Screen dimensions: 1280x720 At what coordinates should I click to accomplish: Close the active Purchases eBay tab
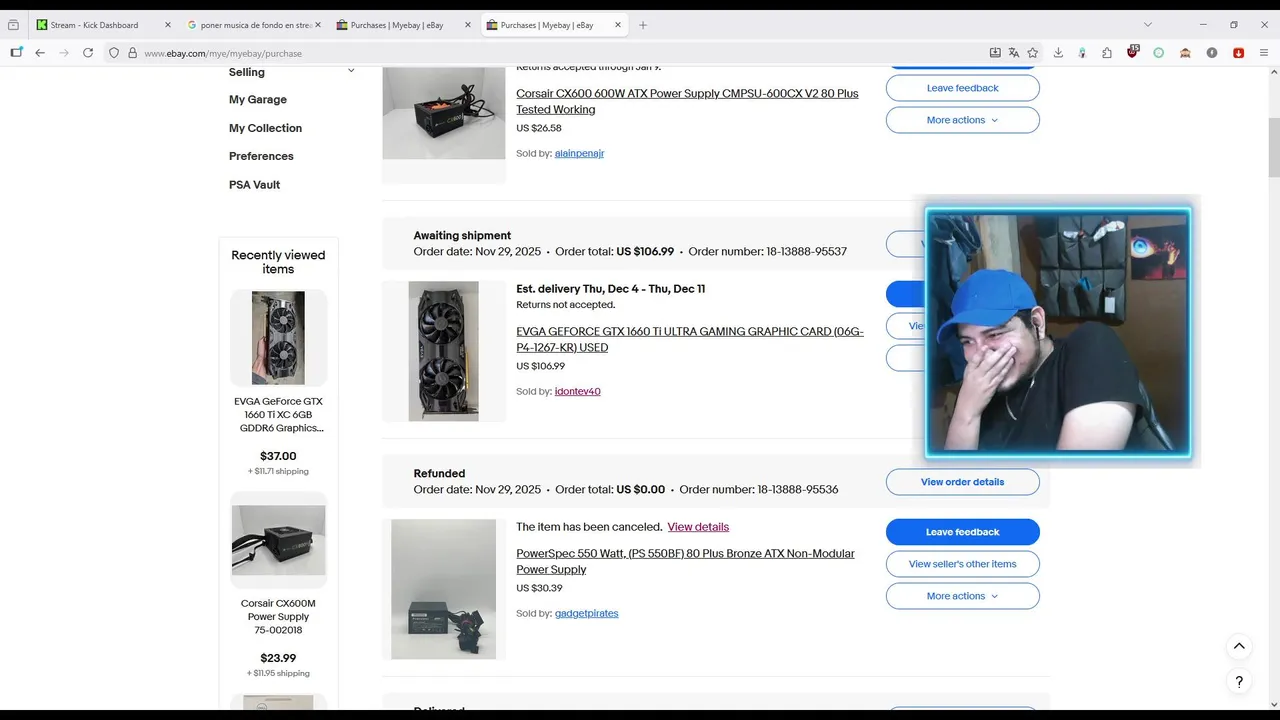click(x=619, y=25)
